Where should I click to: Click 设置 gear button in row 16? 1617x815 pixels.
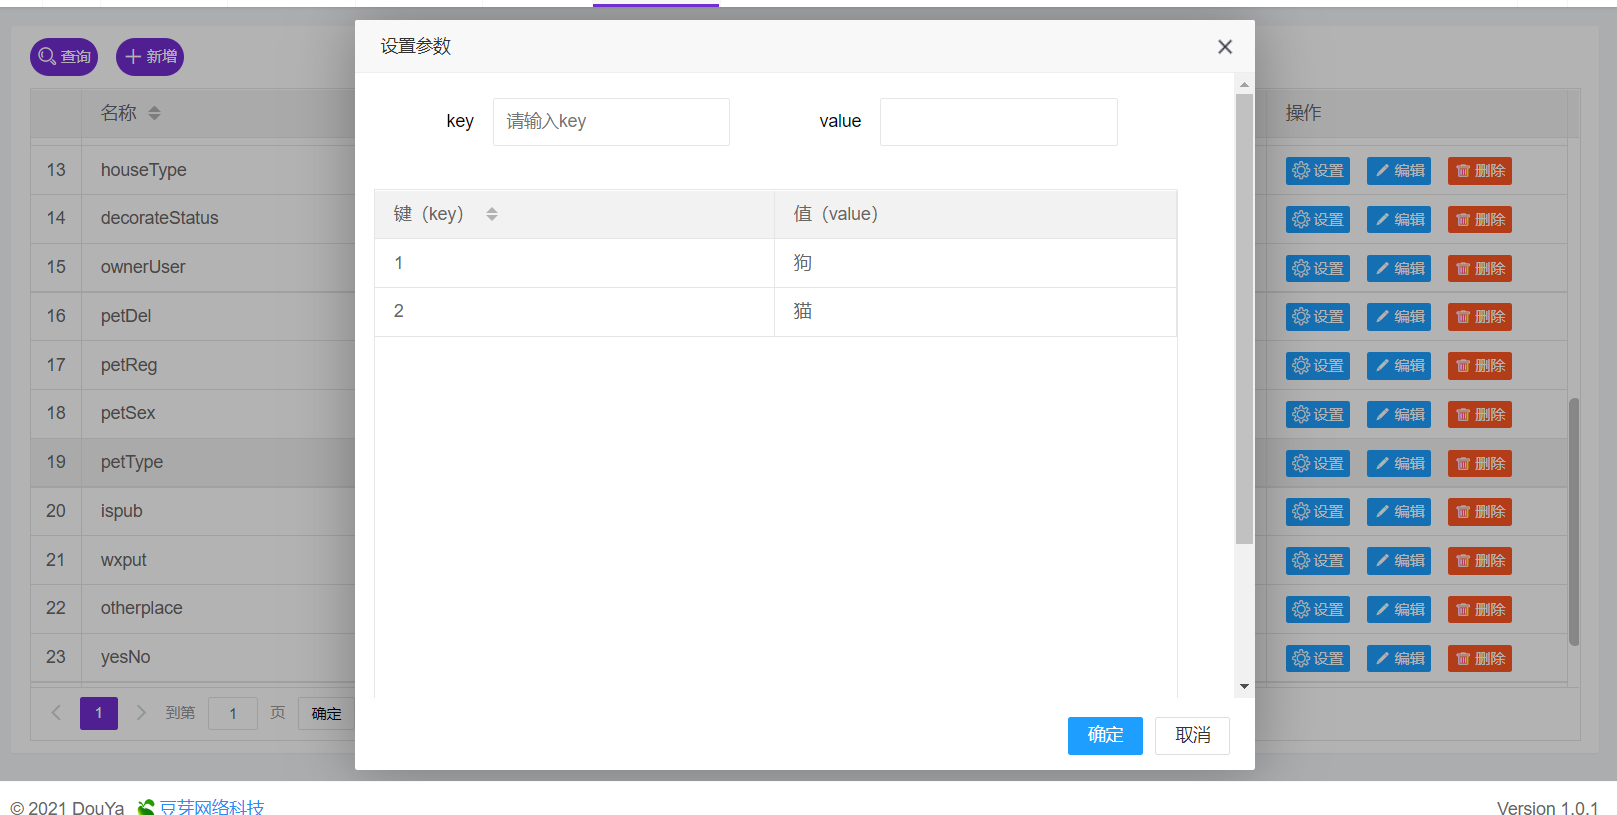(x=1318, y=317)
